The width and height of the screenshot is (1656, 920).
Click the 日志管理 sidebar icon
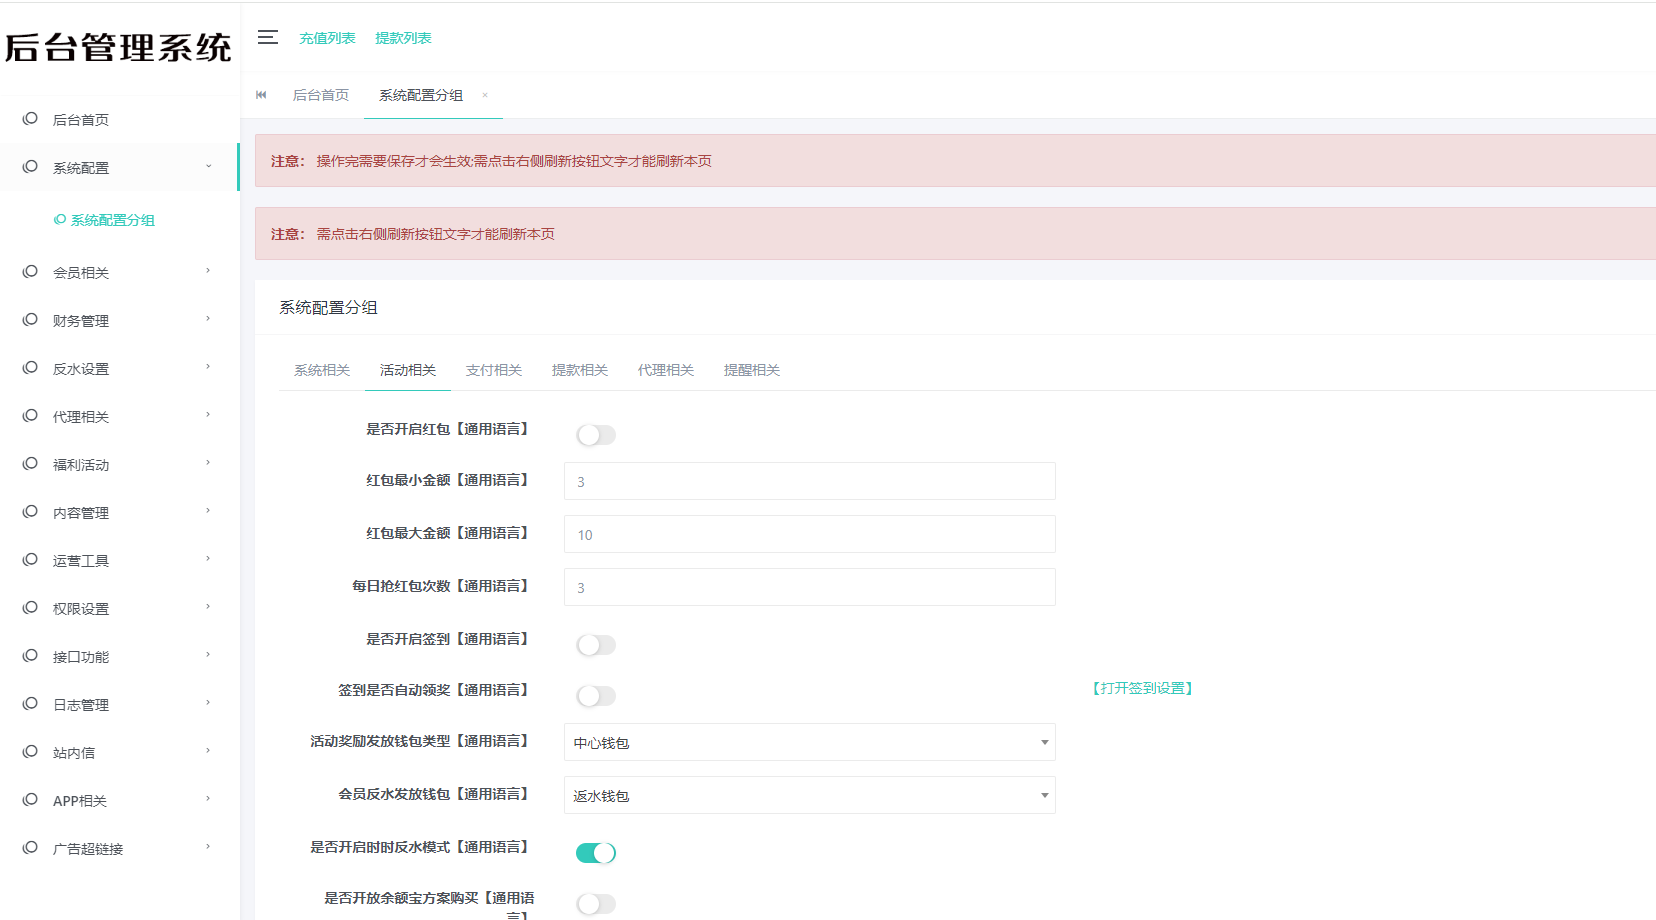(30, 704)
